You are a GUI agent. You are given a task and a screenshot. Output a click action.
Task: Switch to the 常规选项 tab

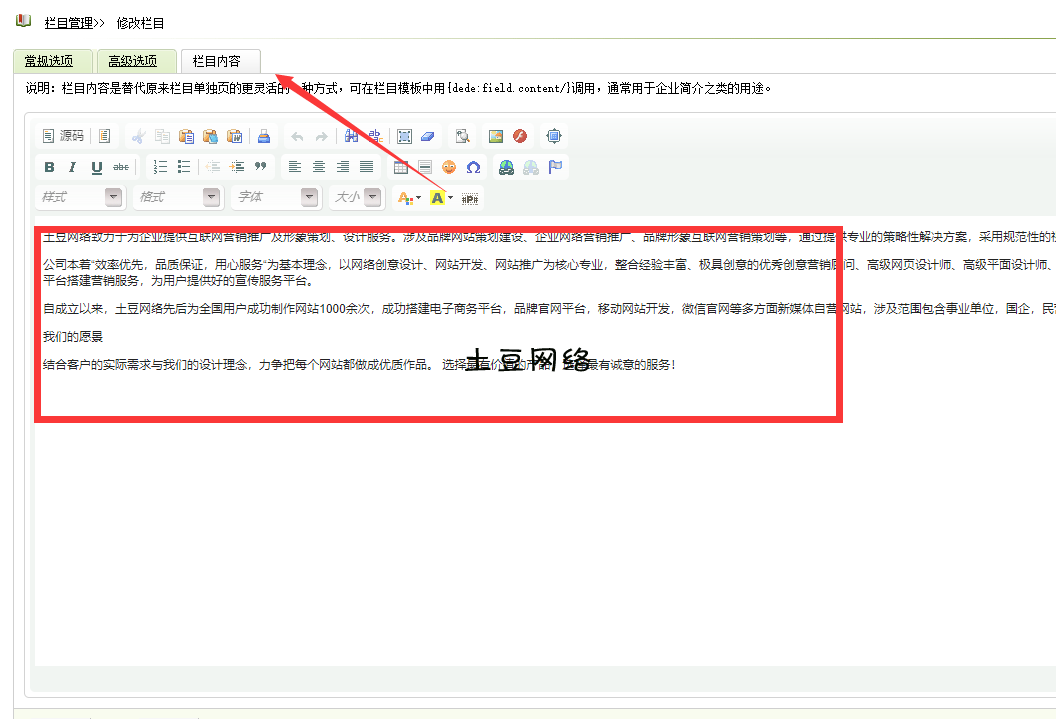tap(52, 60)
